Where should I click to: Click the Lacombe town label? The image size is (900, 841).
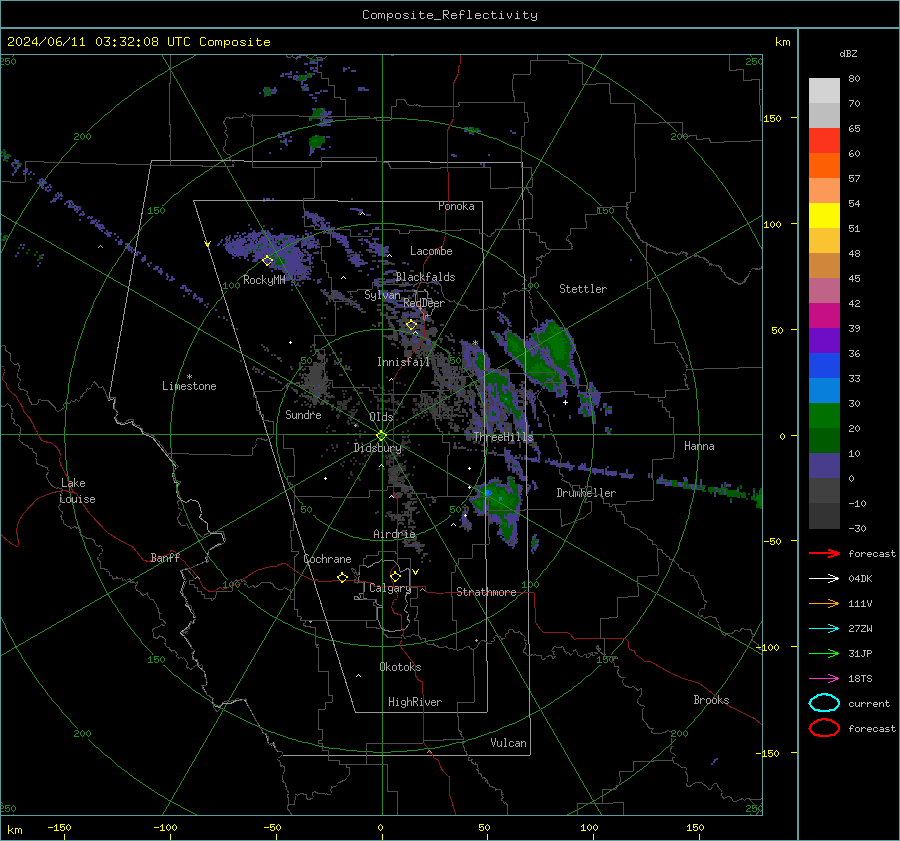[431, 251]
